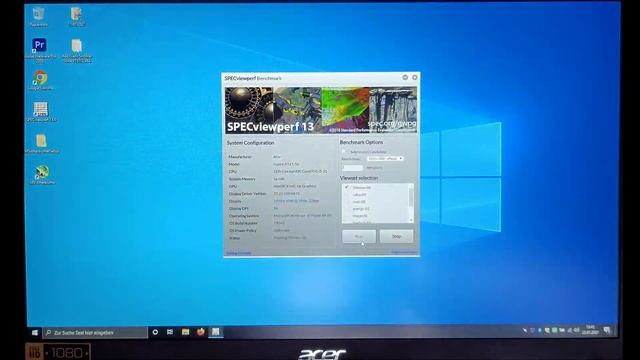Select the folder icon below the SPECviewperf shortcut
Image resolution: width=640 pixels, height=360 pixels.
pos(41,143)
